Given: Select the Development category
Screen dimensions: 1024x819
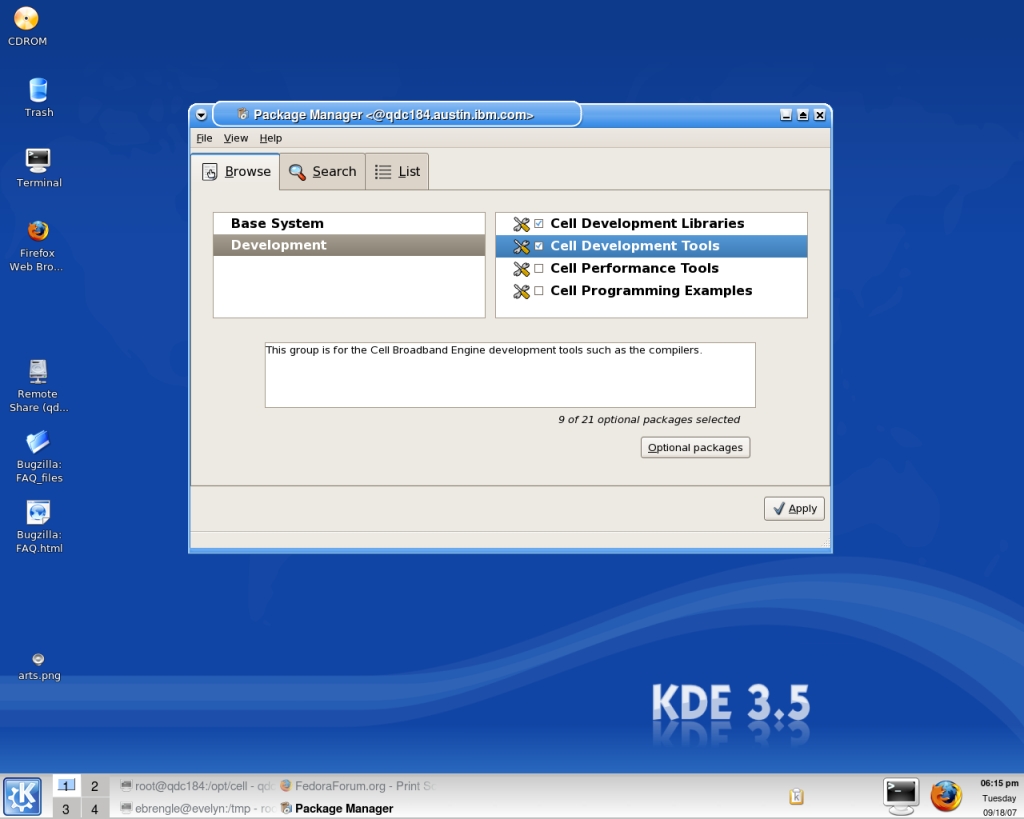Looking at the screenshot, I should pyautogui.click(x=349, y=245).
